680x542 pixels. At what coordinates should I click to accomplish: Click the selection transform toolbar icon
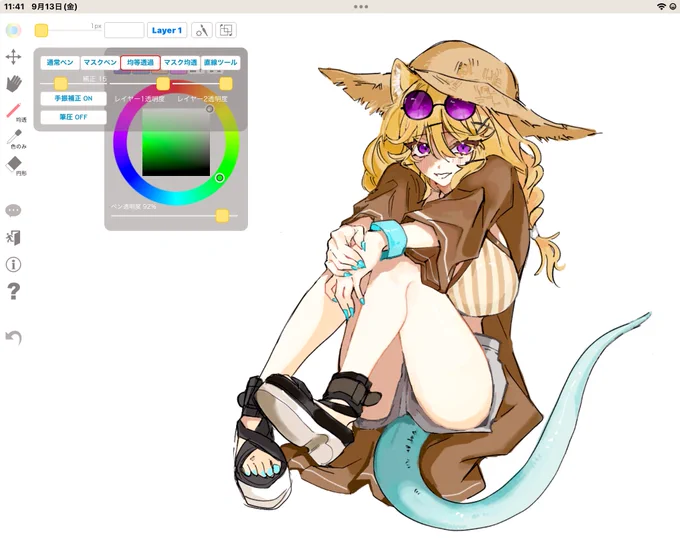pos(226,30)
